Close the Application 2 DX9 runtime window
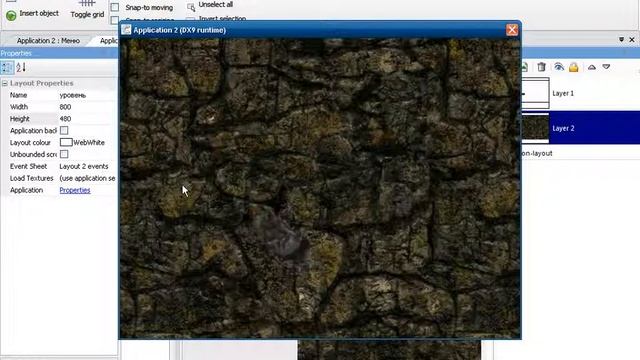The height and width of the screenshot is (360, 640). [512, 30]
